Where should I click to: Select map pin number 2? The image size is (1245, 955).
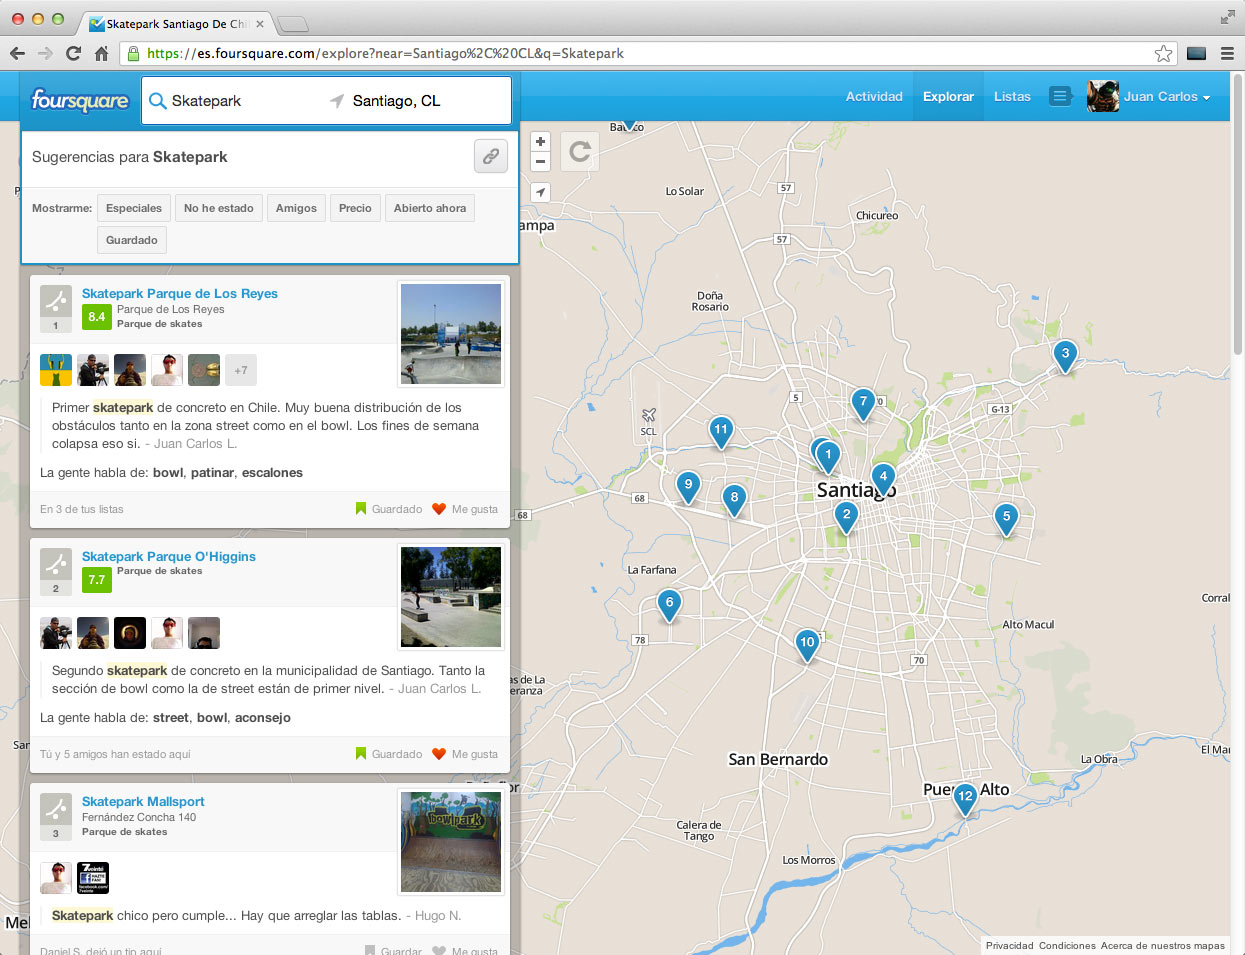[x=846, y=517]
